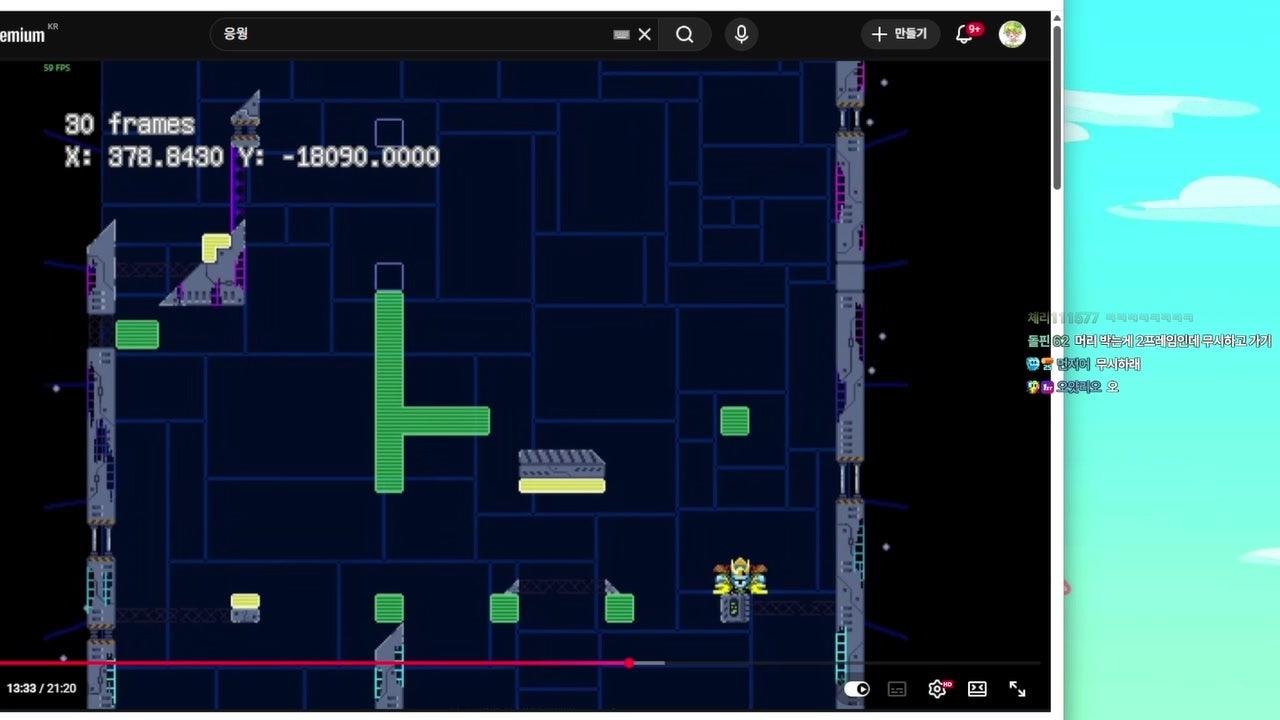
Task: Switch to theater mode view
Action: [977, 688]
